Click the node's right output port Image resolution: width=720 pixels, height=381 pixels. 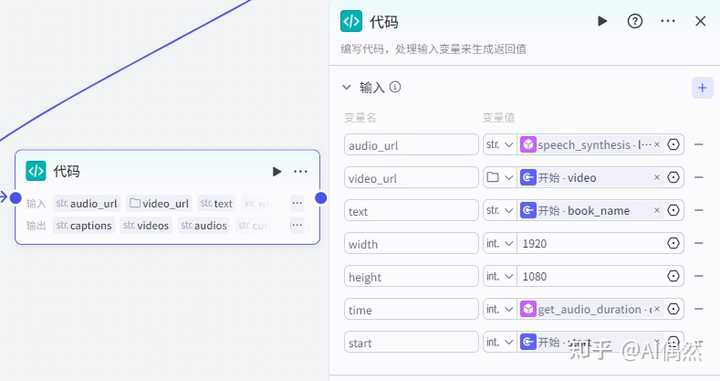tap(321, 198)
